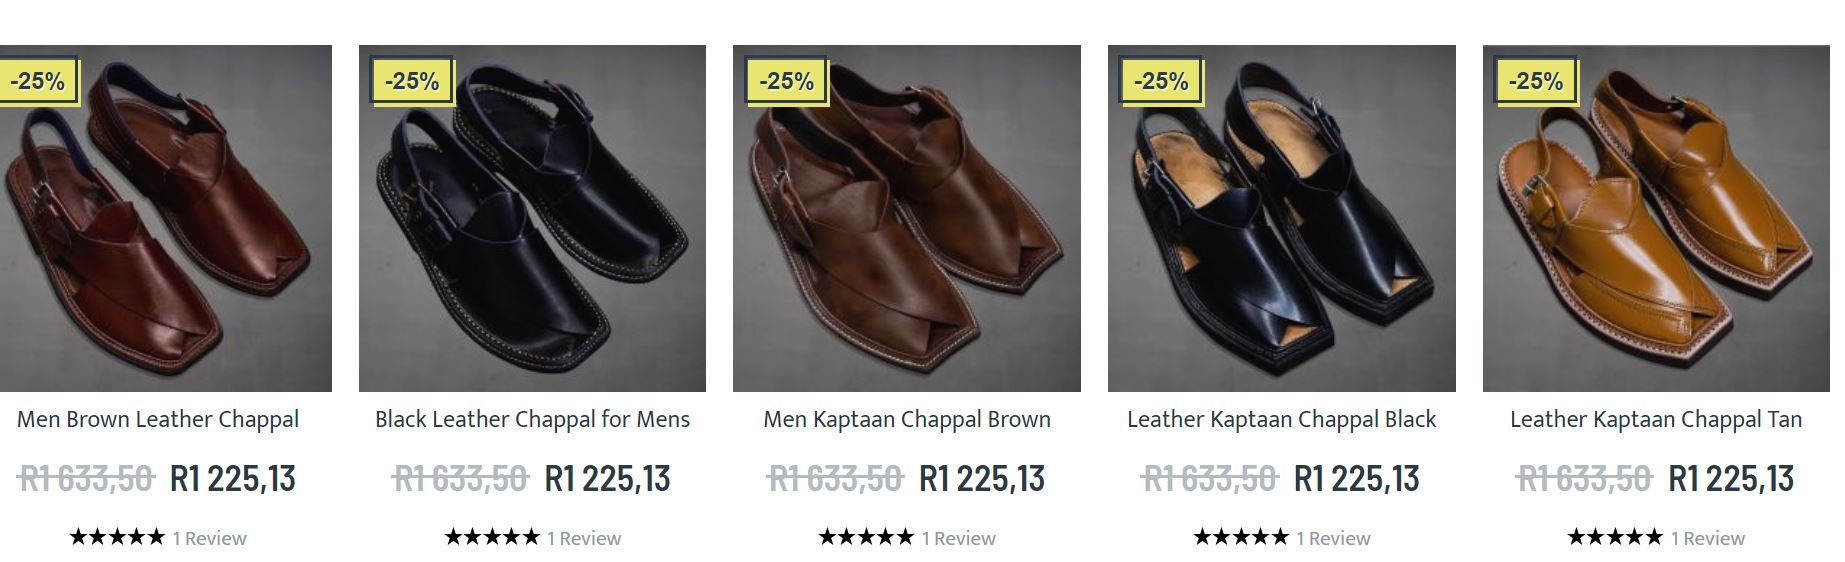The image size is (1845, 562).
Task: Read 1 Review for Men Kaptaan Chappal Brown
Action: click(x=959, y=539)
